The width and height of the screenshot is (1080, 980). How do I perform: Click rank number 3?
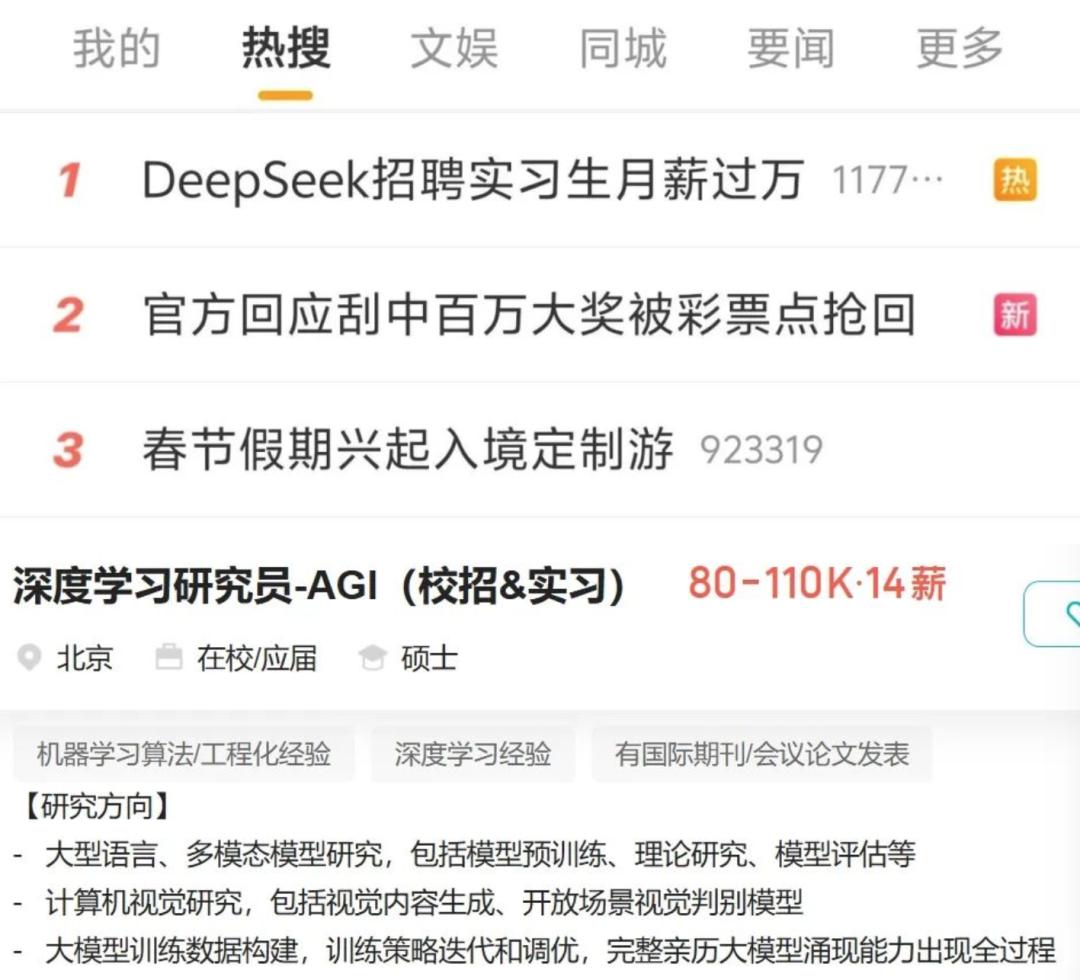68,450
